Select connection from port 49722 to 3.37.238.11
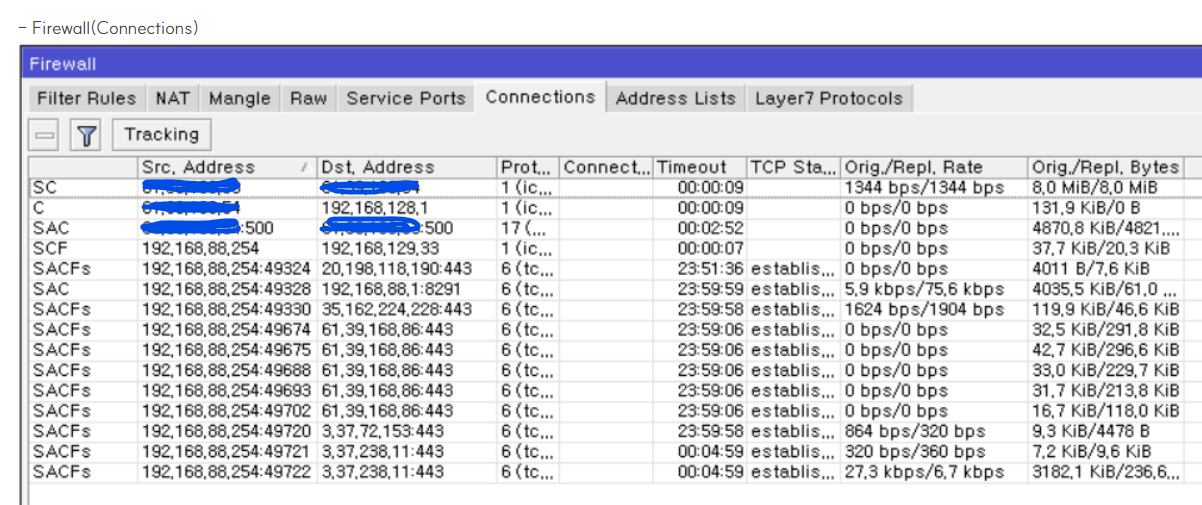 pos(605,472)
